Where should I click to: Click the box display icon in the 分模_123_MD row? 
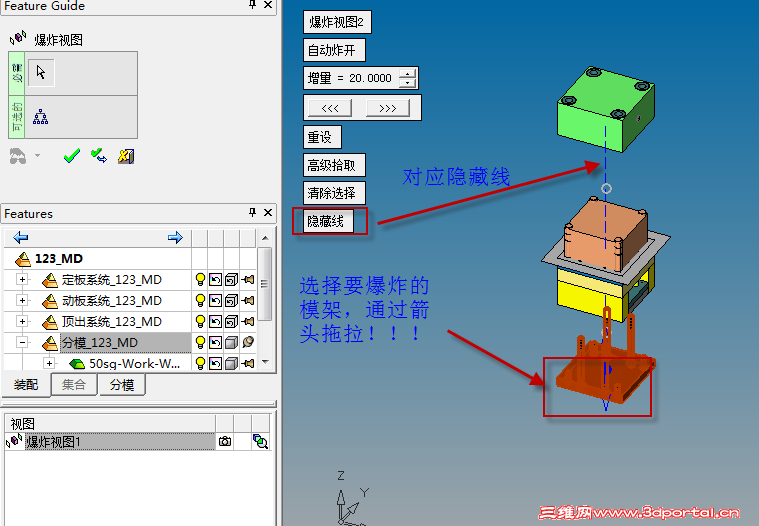pos(231,343)
